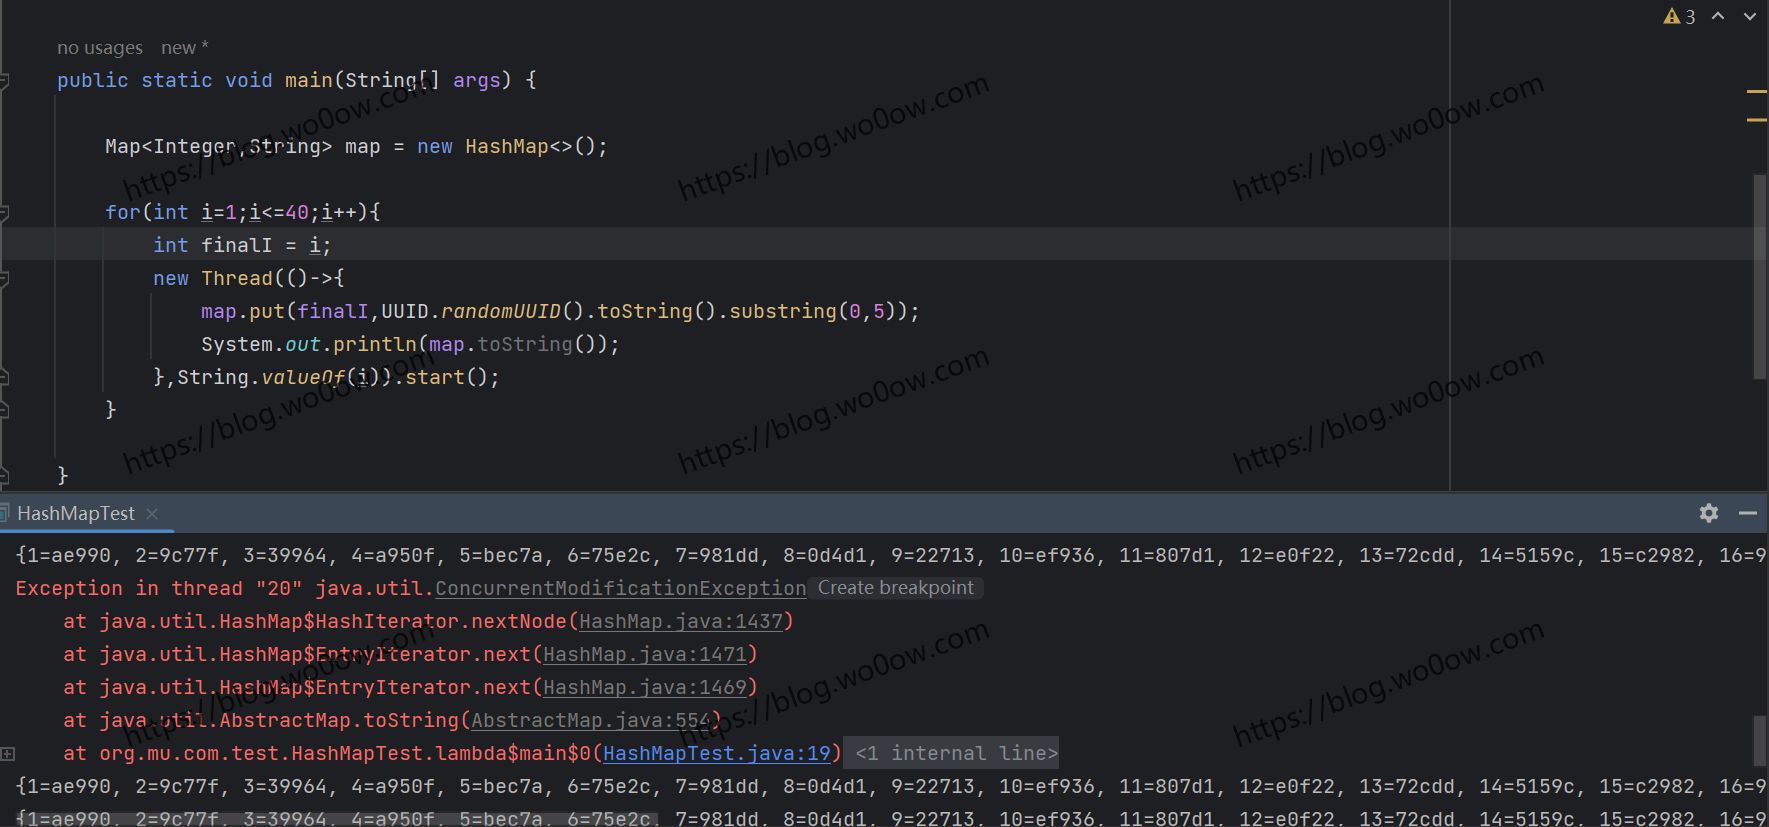The image size is (1769, 827).
Task: Click the editor vertical scrollbar thumb
Action: [x=1759, y=275]
